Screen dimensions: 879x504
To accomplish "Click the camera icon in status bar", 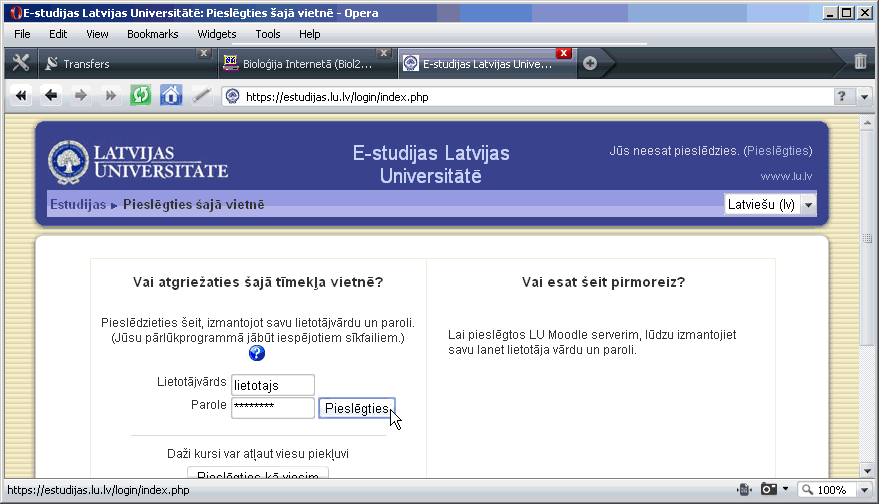I will point(769,489).
